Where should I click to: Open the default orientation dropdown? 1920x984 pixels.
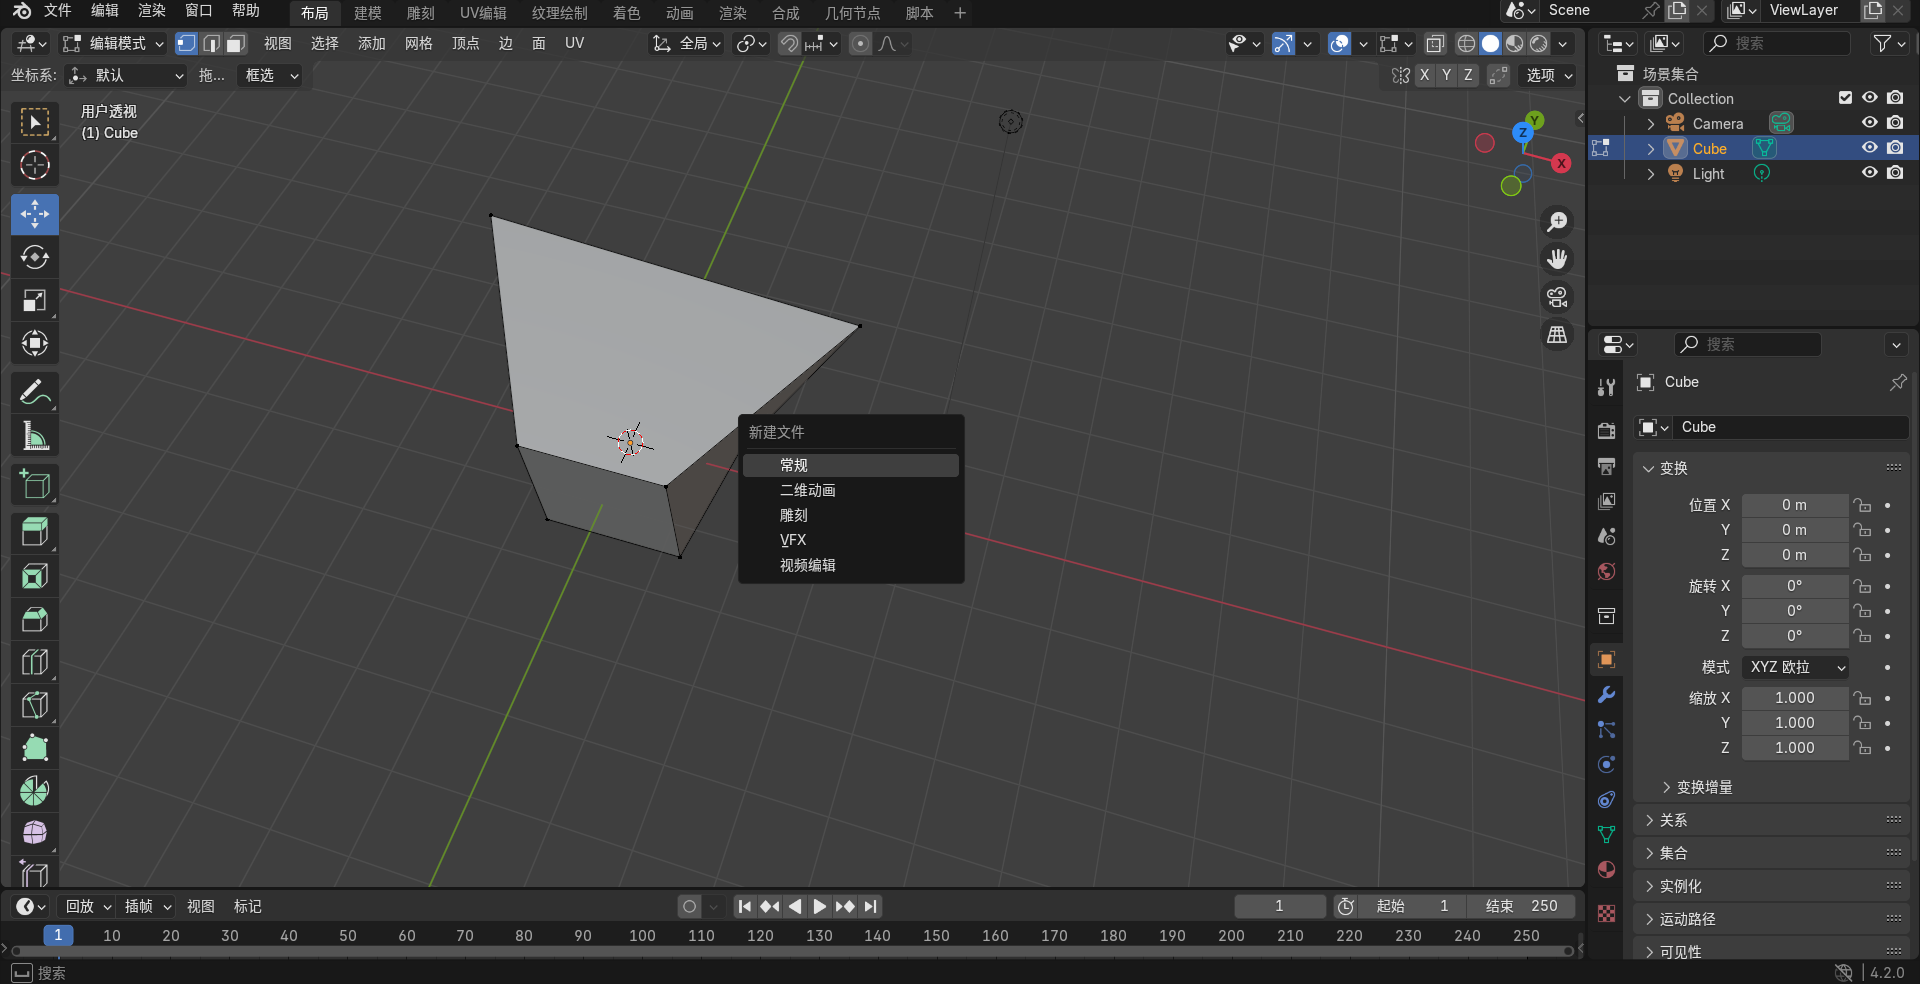click(x=126, y=75)
